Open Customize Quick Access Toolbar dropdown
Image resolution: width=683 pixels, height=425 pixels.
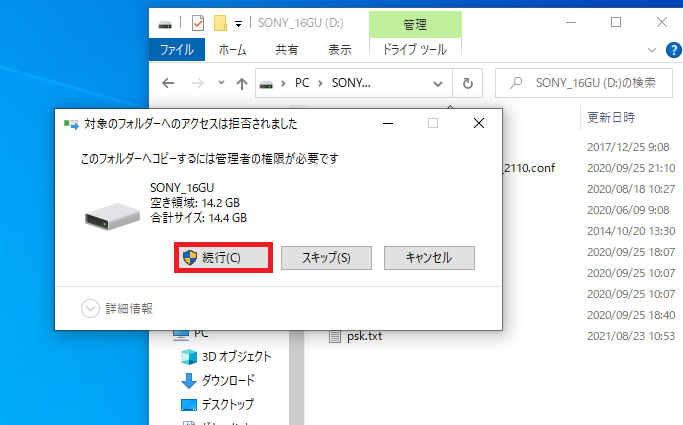(238, 24)
